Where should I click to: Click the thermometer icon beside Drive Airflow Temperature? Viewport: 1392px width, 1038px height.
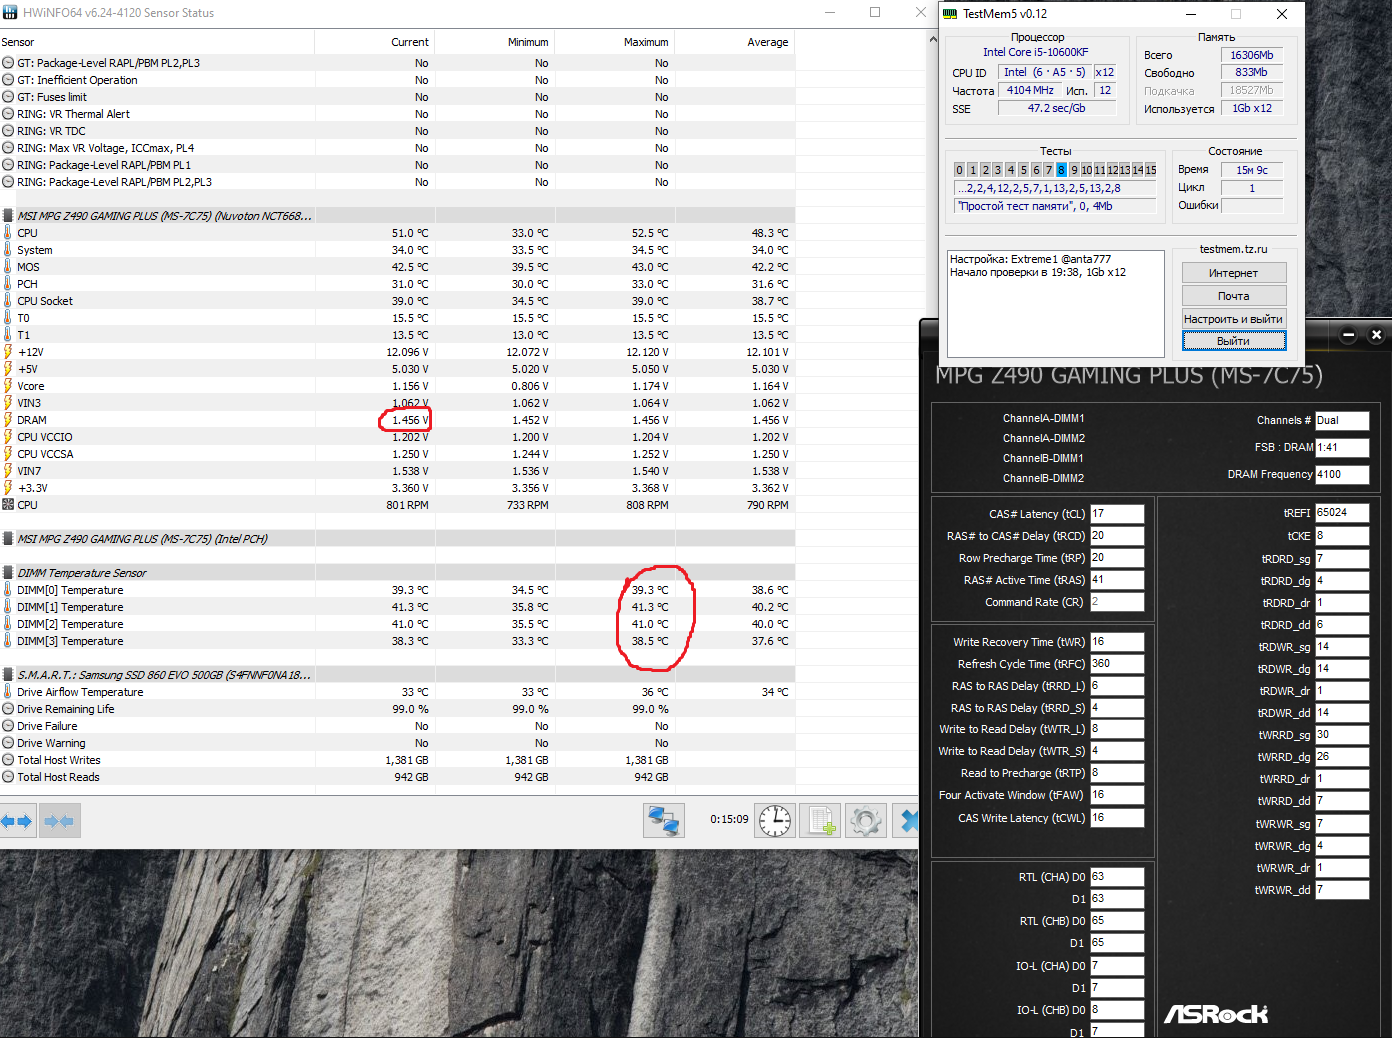[8, 692]
